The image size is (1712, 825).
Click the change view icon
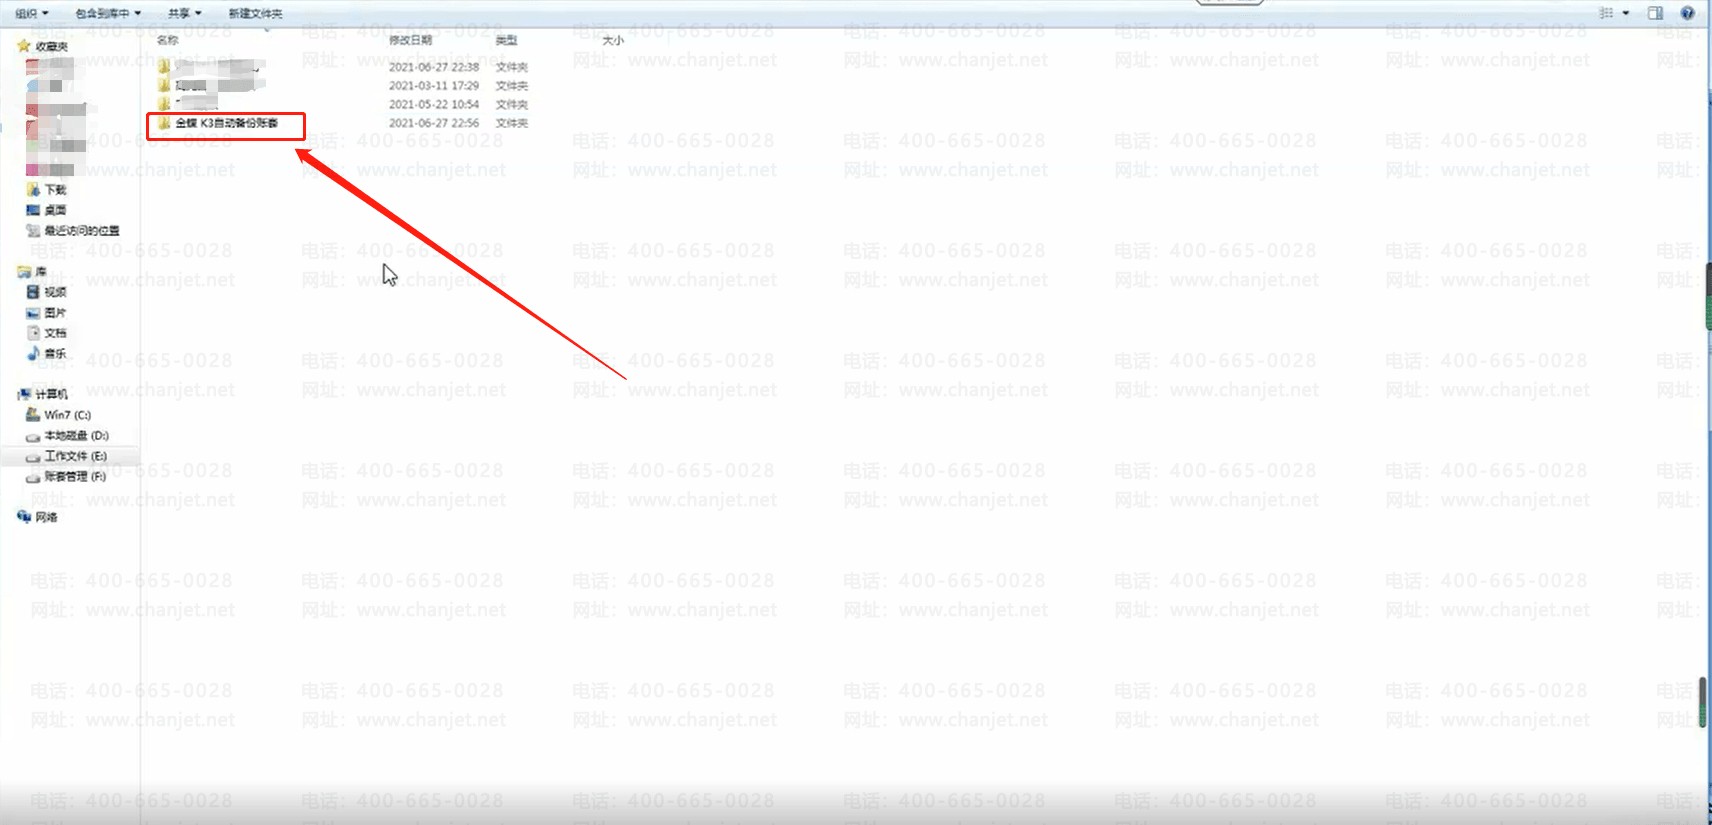click(1606, 13)
